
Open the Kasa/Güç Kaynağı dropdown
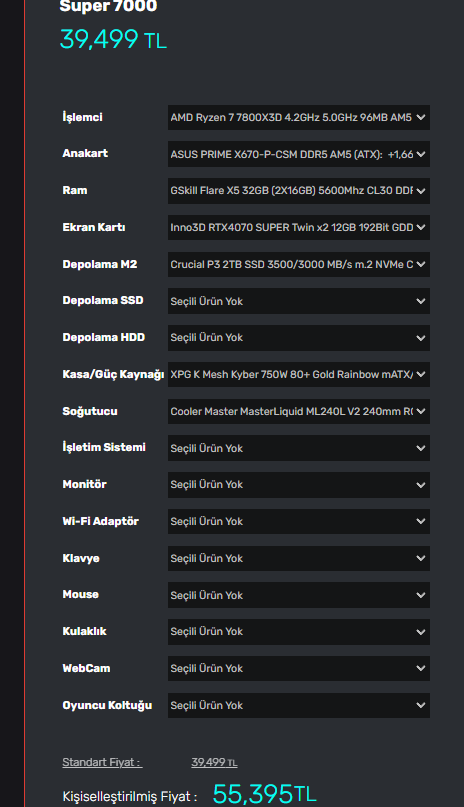pos(298,374)
